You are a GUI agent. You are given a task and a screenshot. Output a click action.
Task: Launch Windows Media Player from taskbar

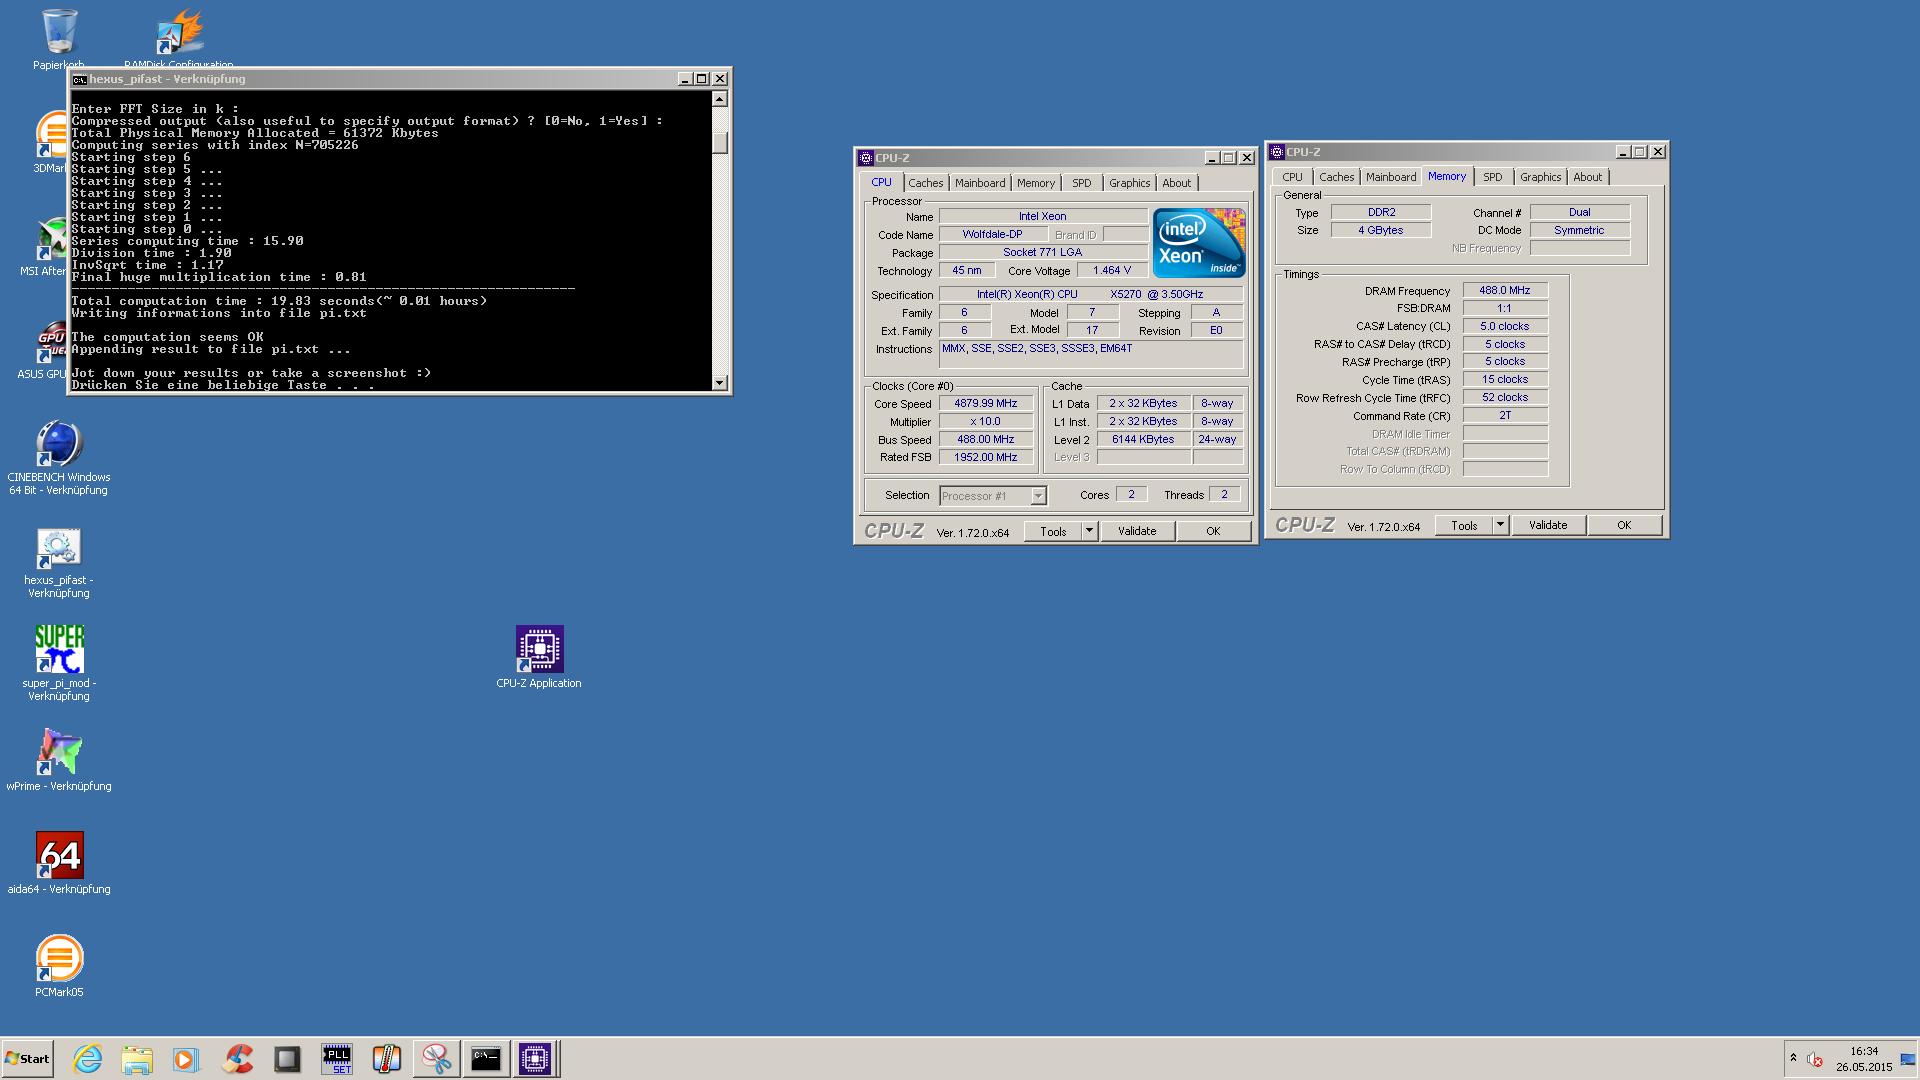tap(186, 1058)
